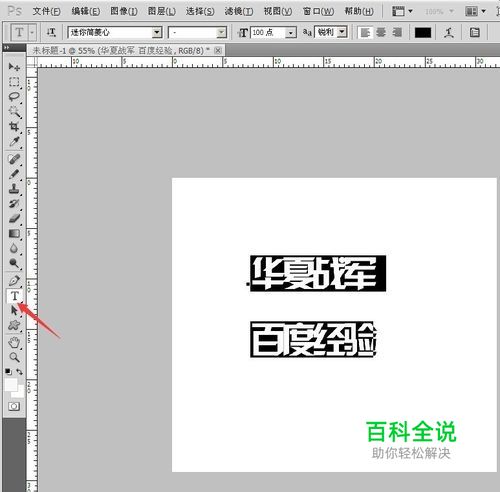Toggle Quick Mask mode
Screen dimensions: 500x492
coord(14,406)
